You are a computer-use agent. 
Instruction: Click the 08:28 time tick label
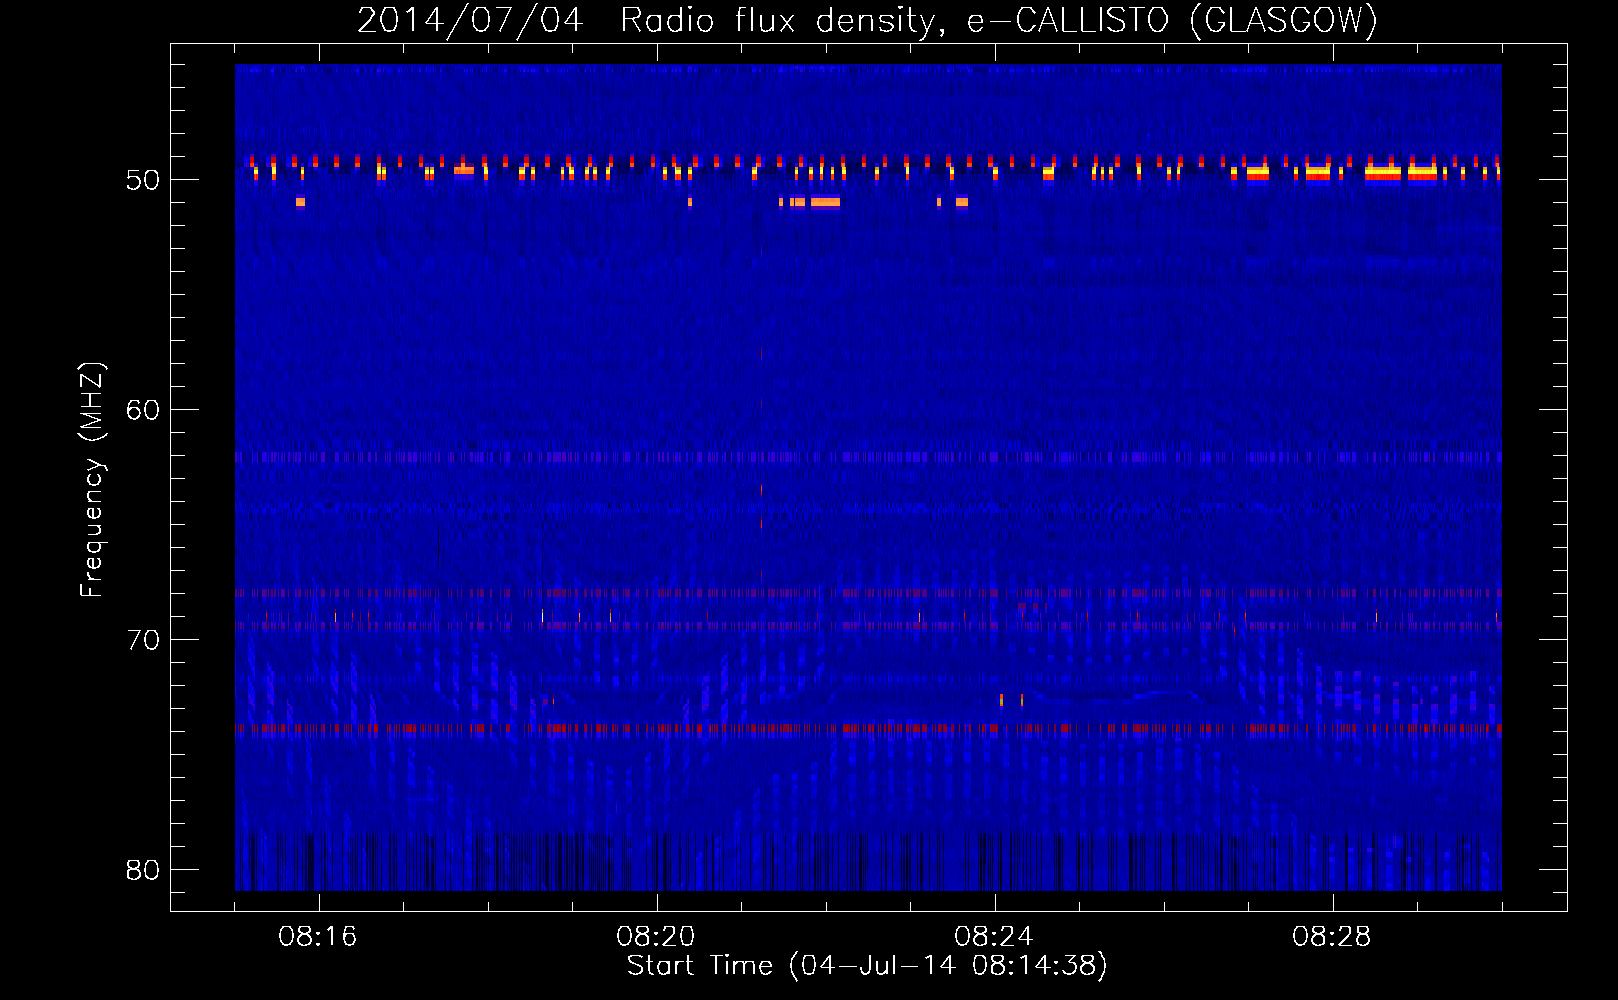[1332, 937]
